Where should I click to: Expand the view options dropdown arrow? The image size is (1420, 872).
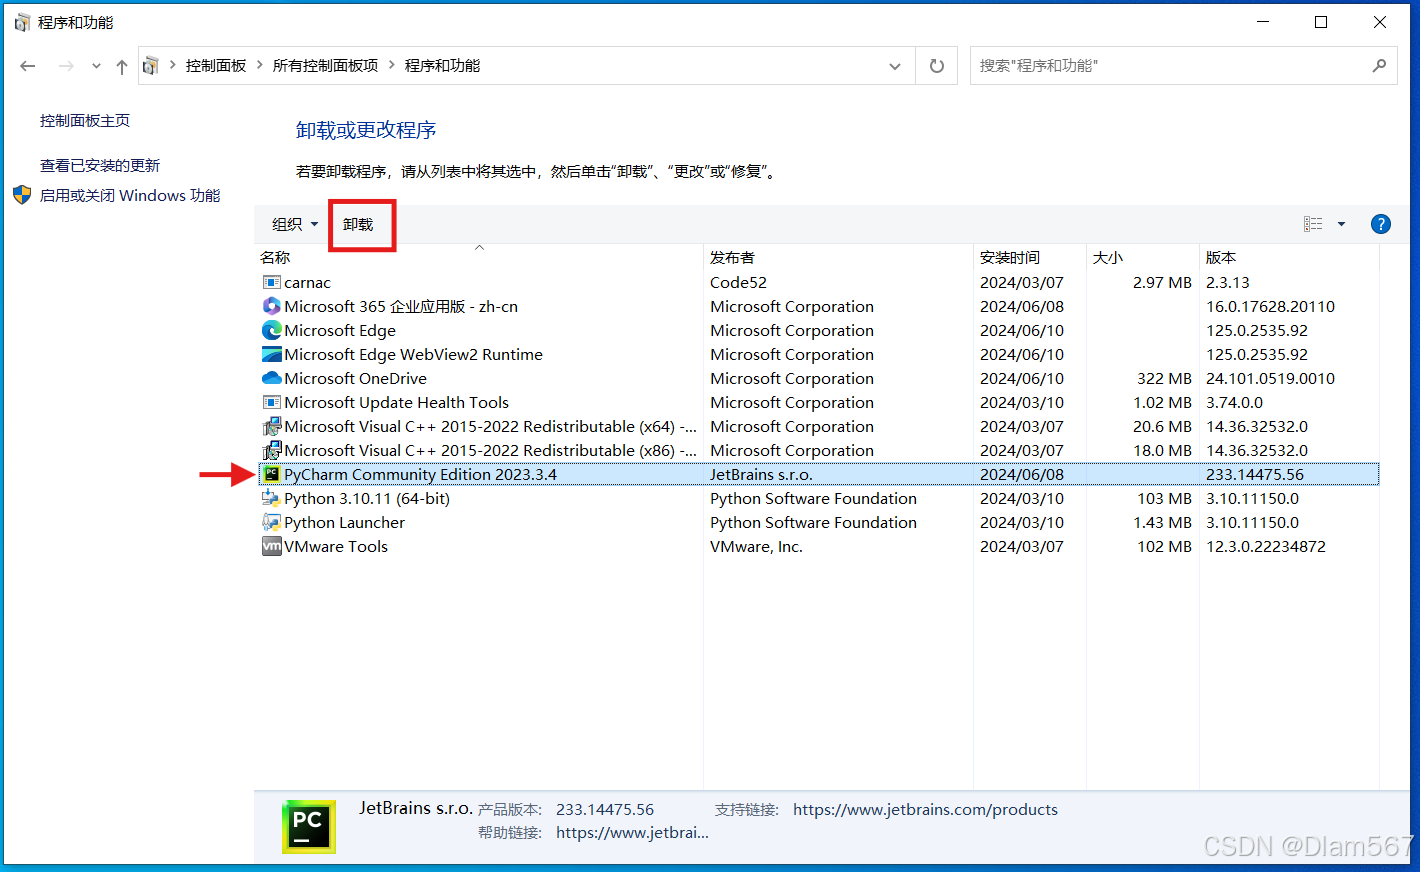click(1341, 224)
